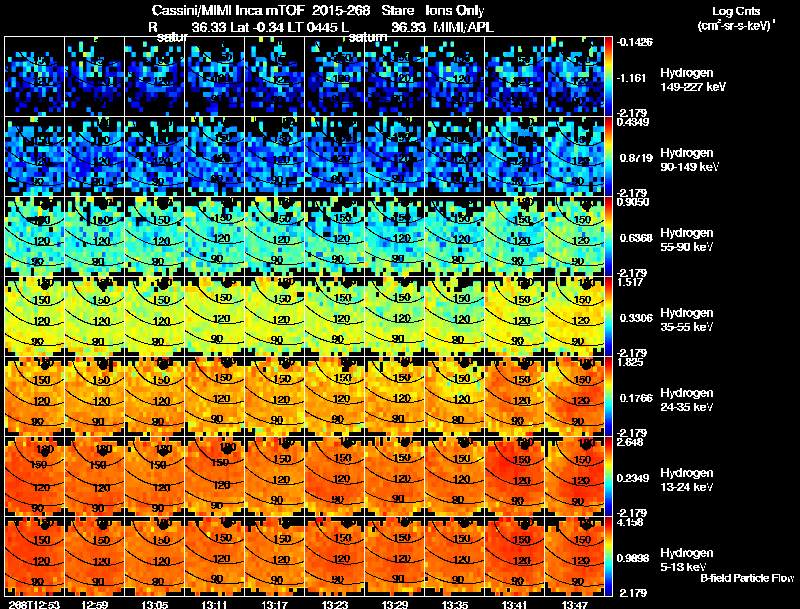
Task: Click the Log Cnts units heading
Action: click(736, 18)
